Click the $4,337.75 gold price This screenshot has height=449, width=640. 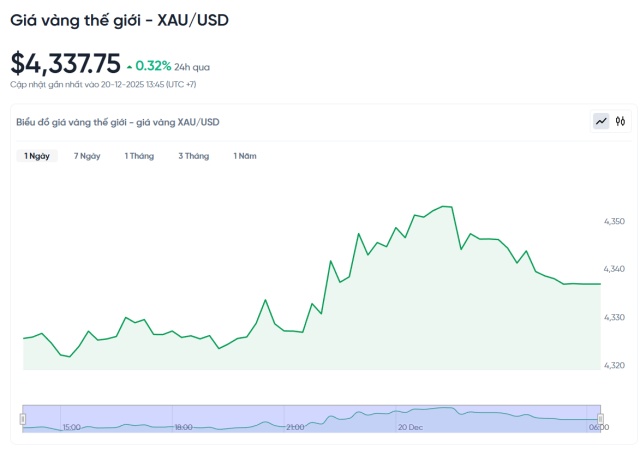coord(65,63)
